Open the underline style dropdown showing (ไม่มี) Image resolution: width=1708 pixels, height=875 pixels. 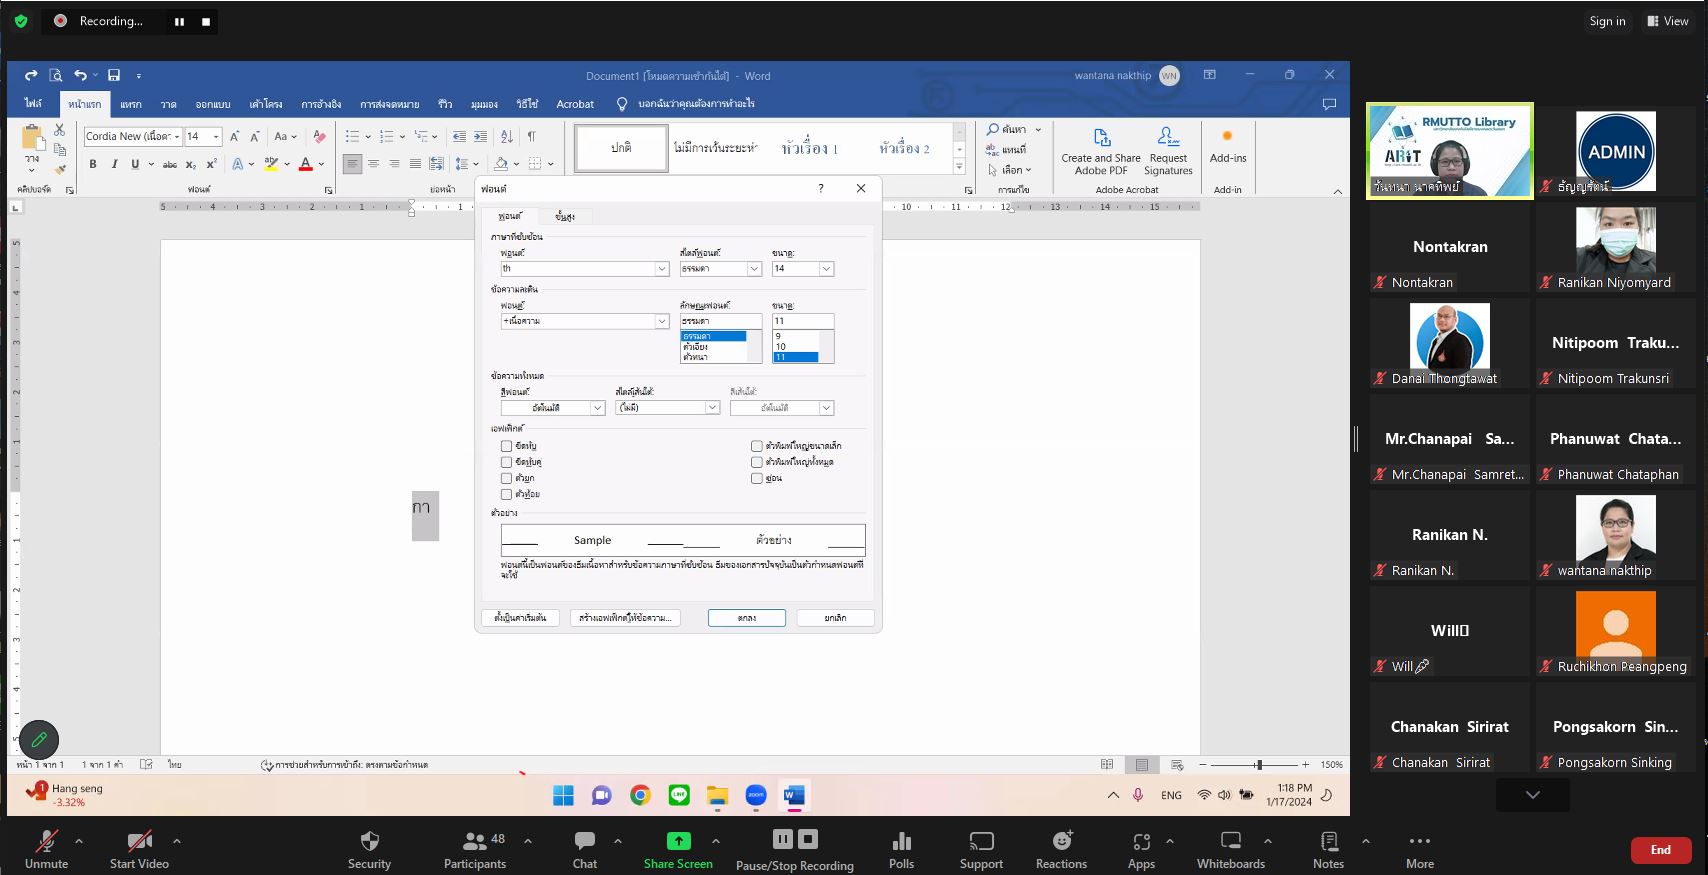712,408
